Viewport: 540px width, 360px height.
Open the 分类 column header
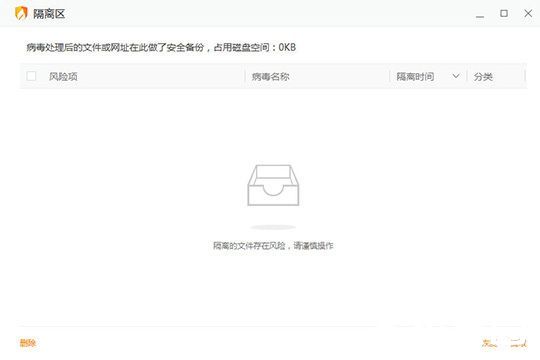click(x=483, y=76)
